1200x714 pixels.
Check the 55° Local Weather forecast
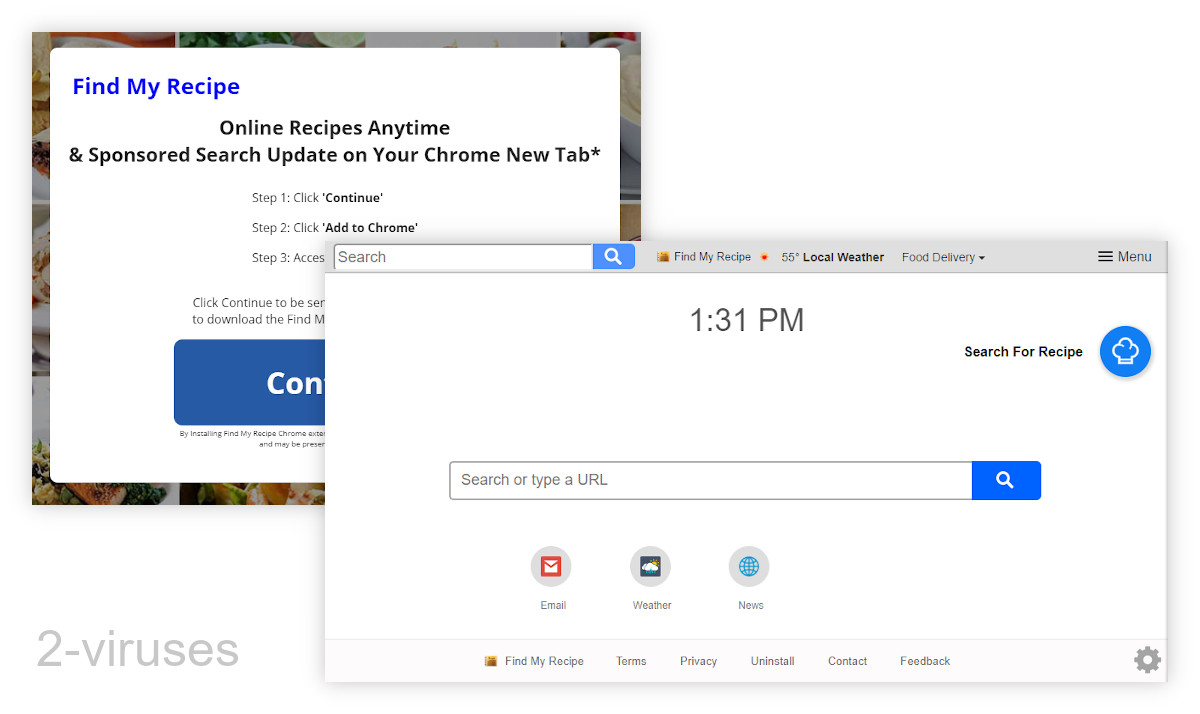(x=833, y=257)
